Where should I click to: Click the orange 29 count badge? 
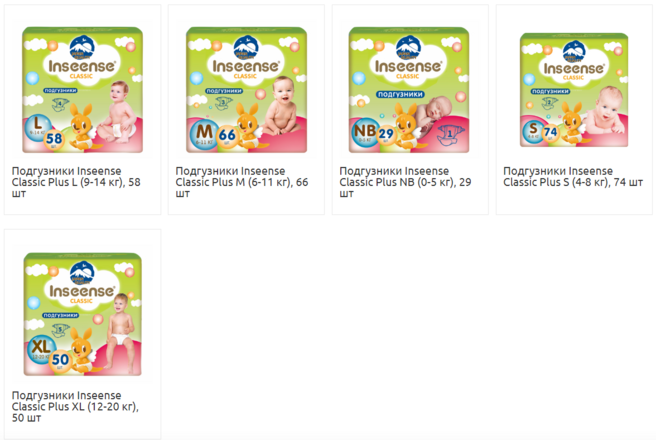coord(386,134)
